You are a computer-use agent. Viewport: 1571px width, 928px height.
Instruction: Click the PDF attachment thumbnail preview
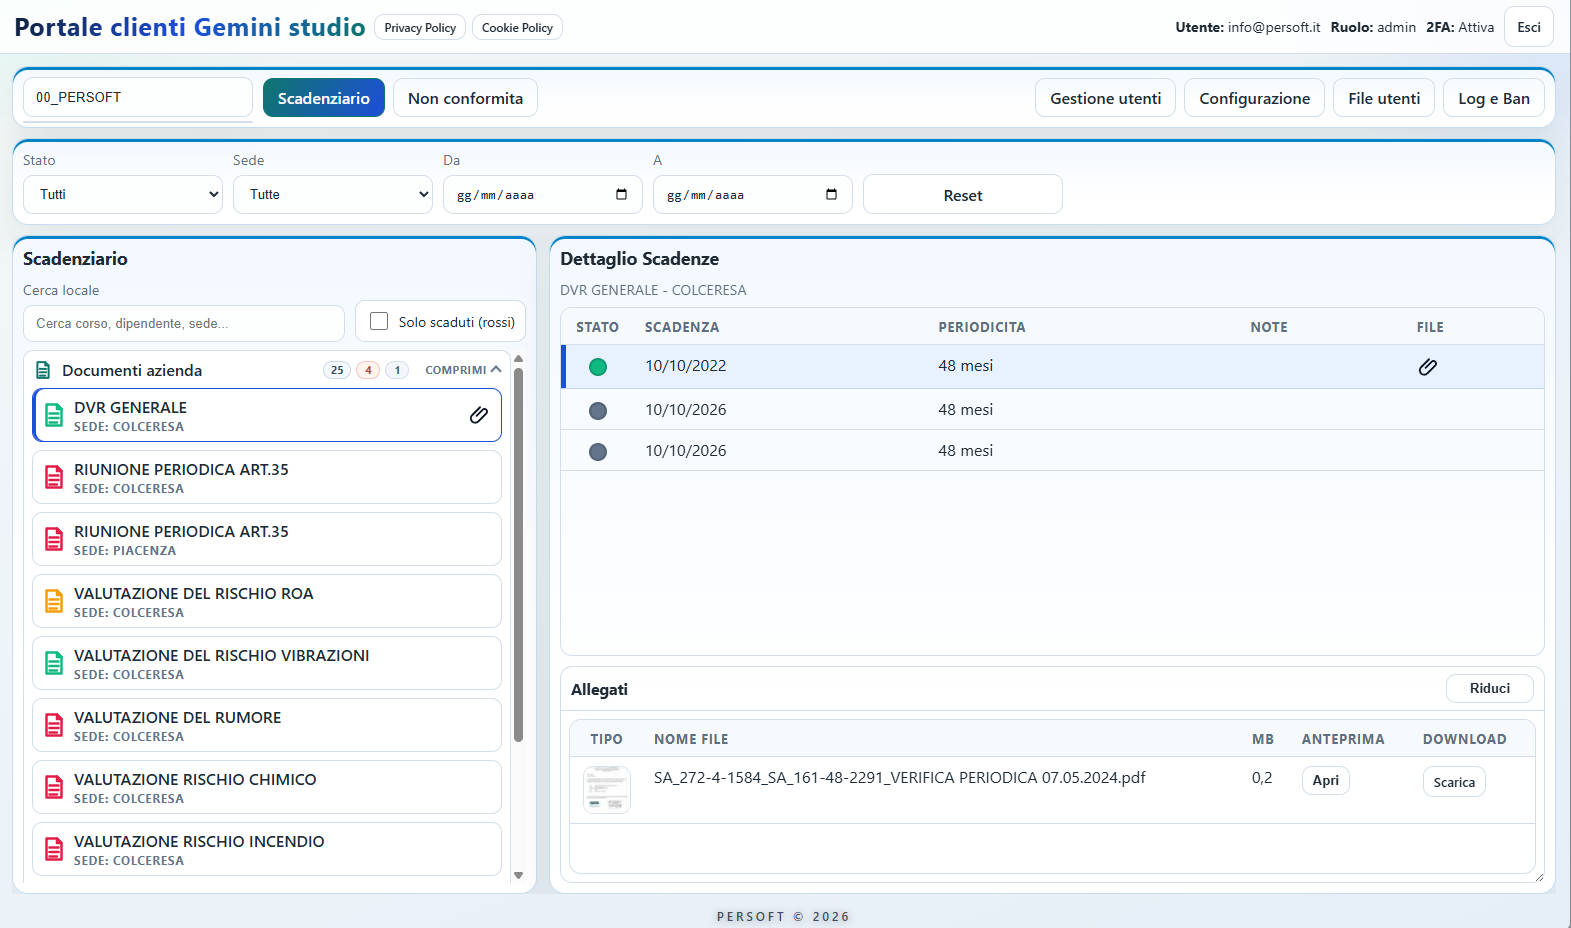tap(606, 789)
